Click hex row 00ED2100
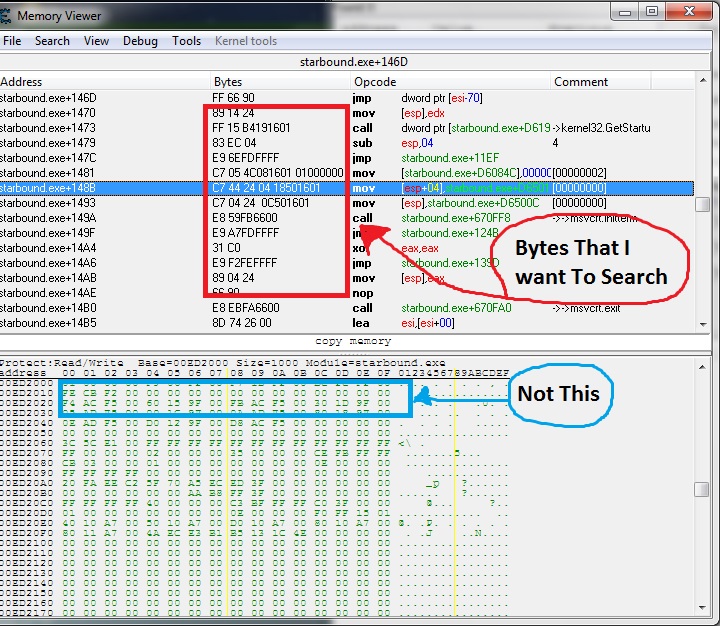 254,543
